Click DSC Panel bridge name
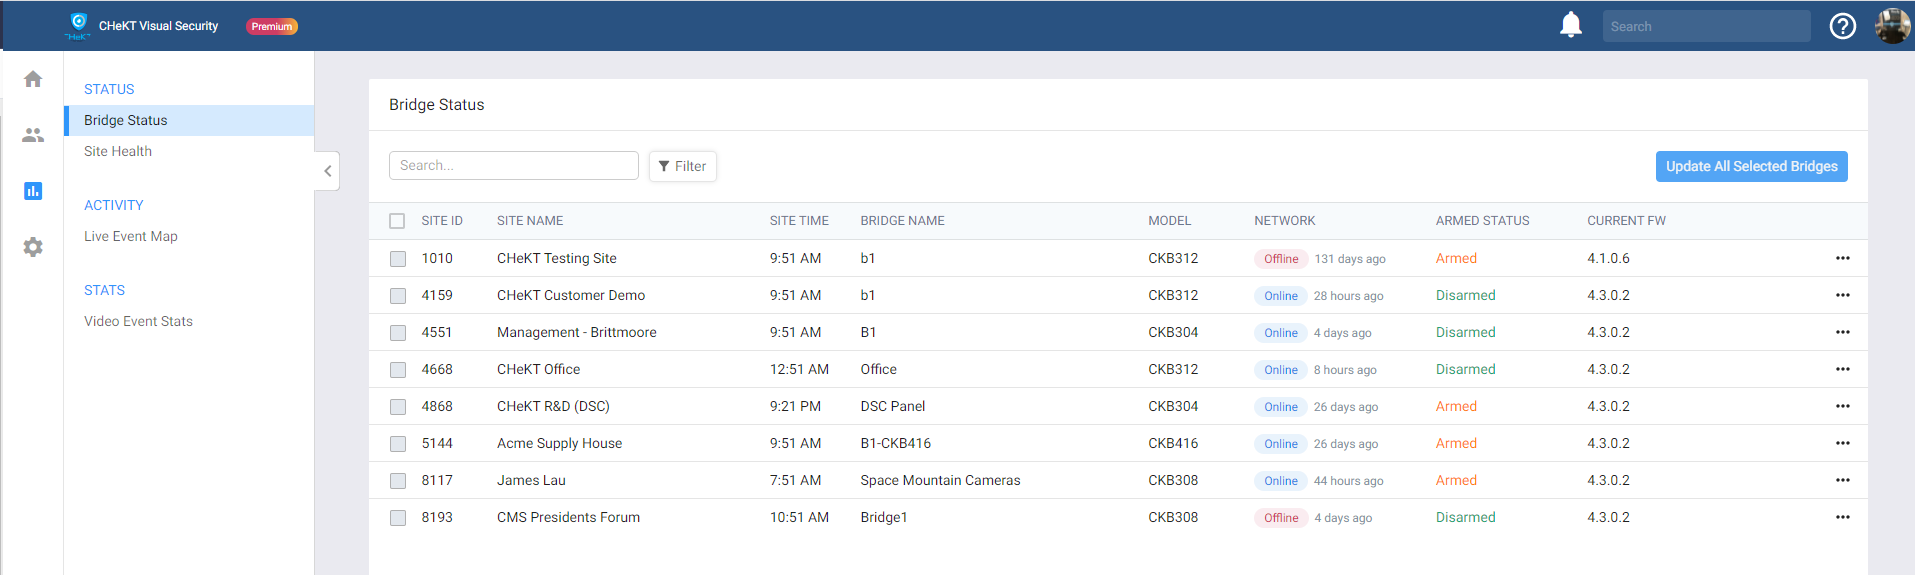Image resolution: width=1915 pixels, height=575 pixels. (893, 406)
